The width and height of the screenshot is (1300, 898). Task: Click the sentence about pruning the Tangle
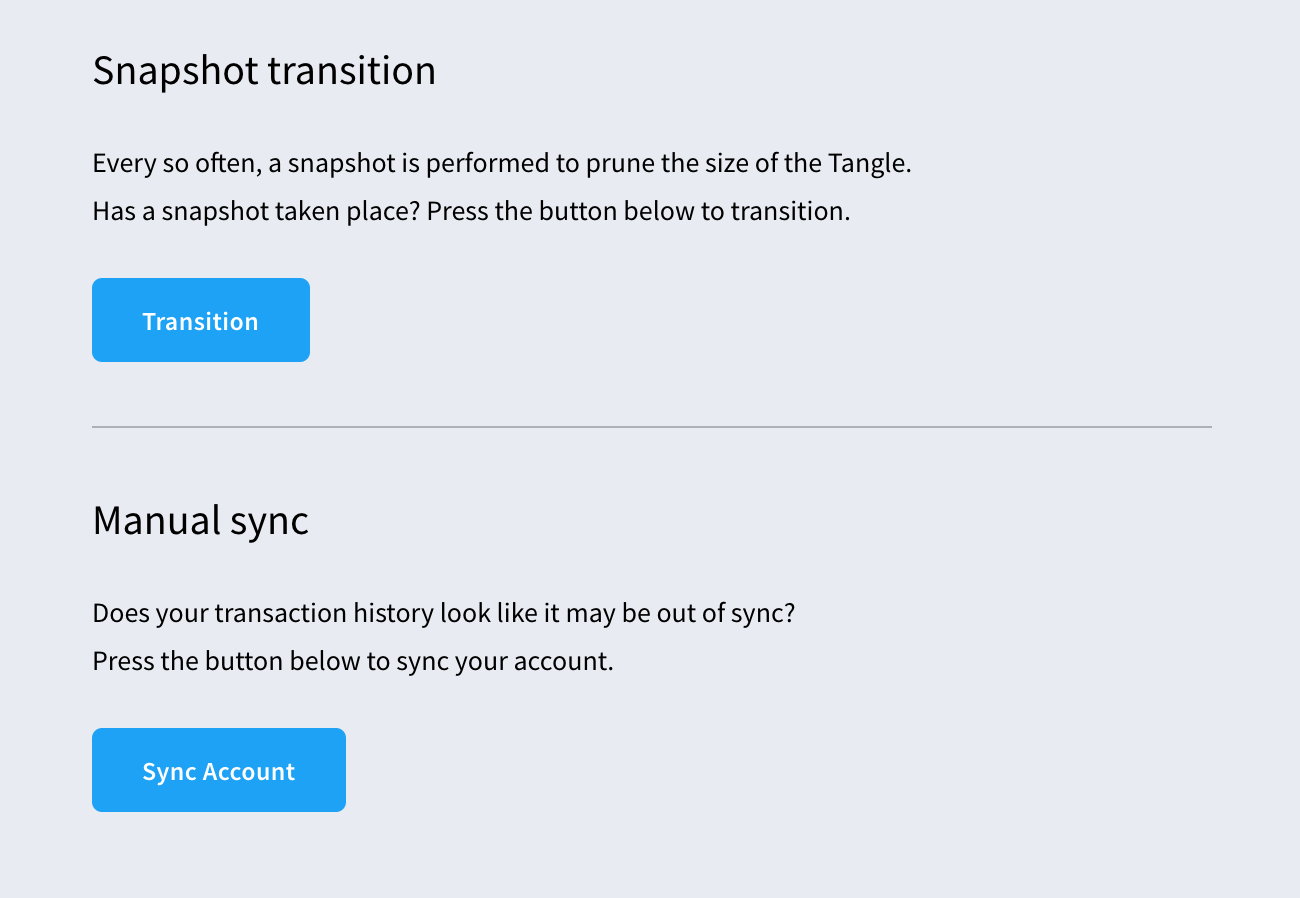(x=501, y=163)
